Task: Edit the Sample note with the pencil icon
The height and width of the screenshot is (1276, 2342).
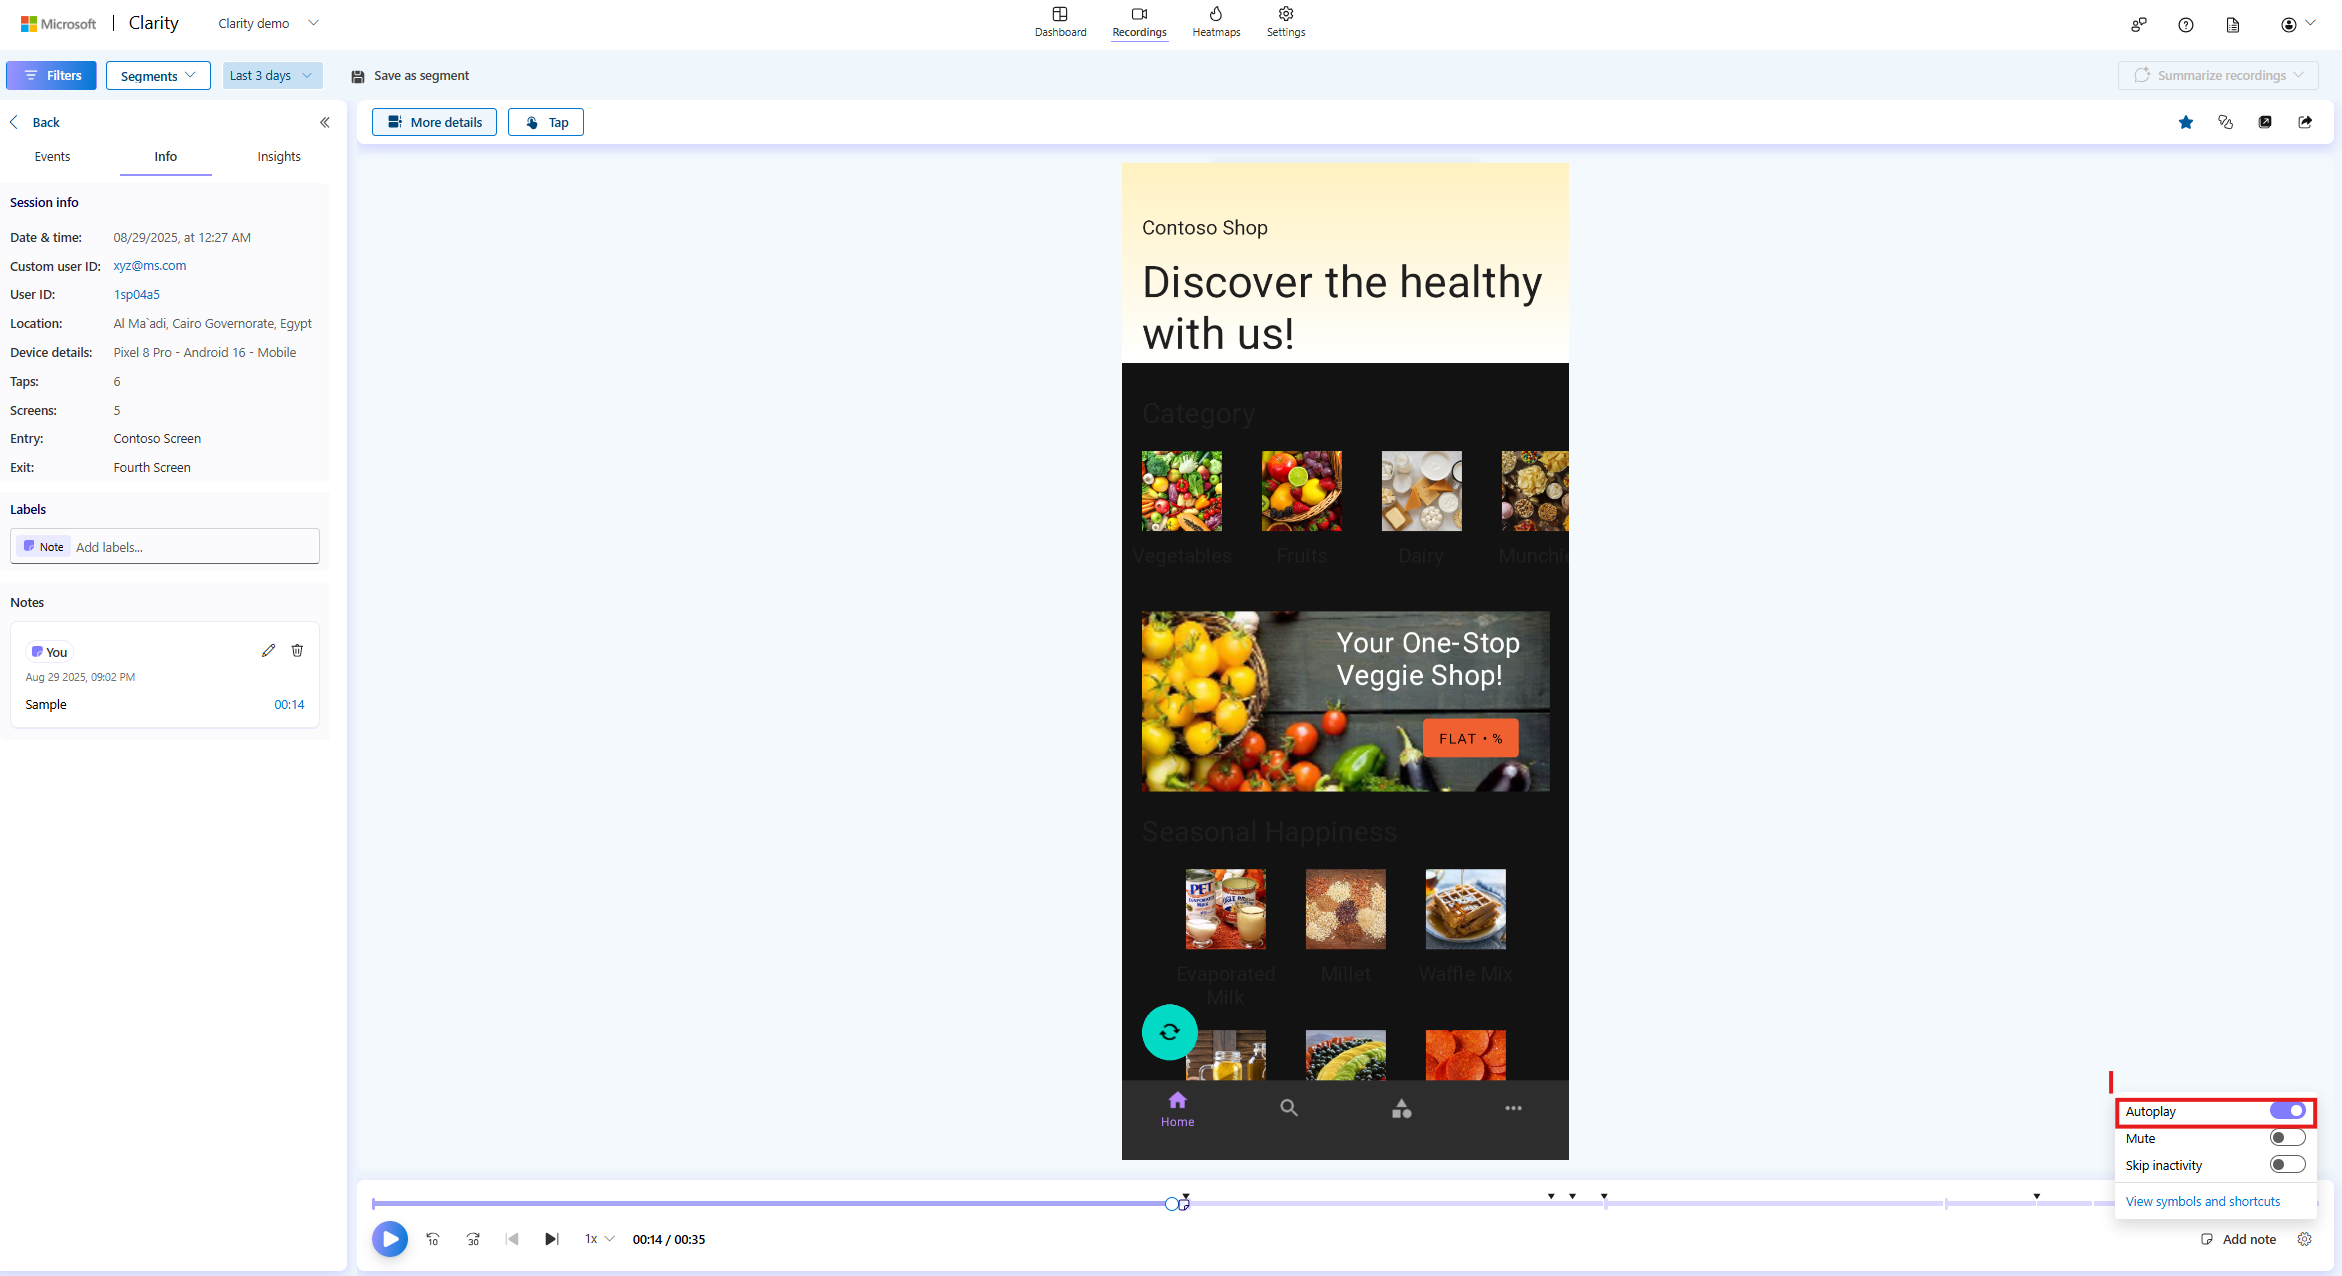Action: click(268, 650)
